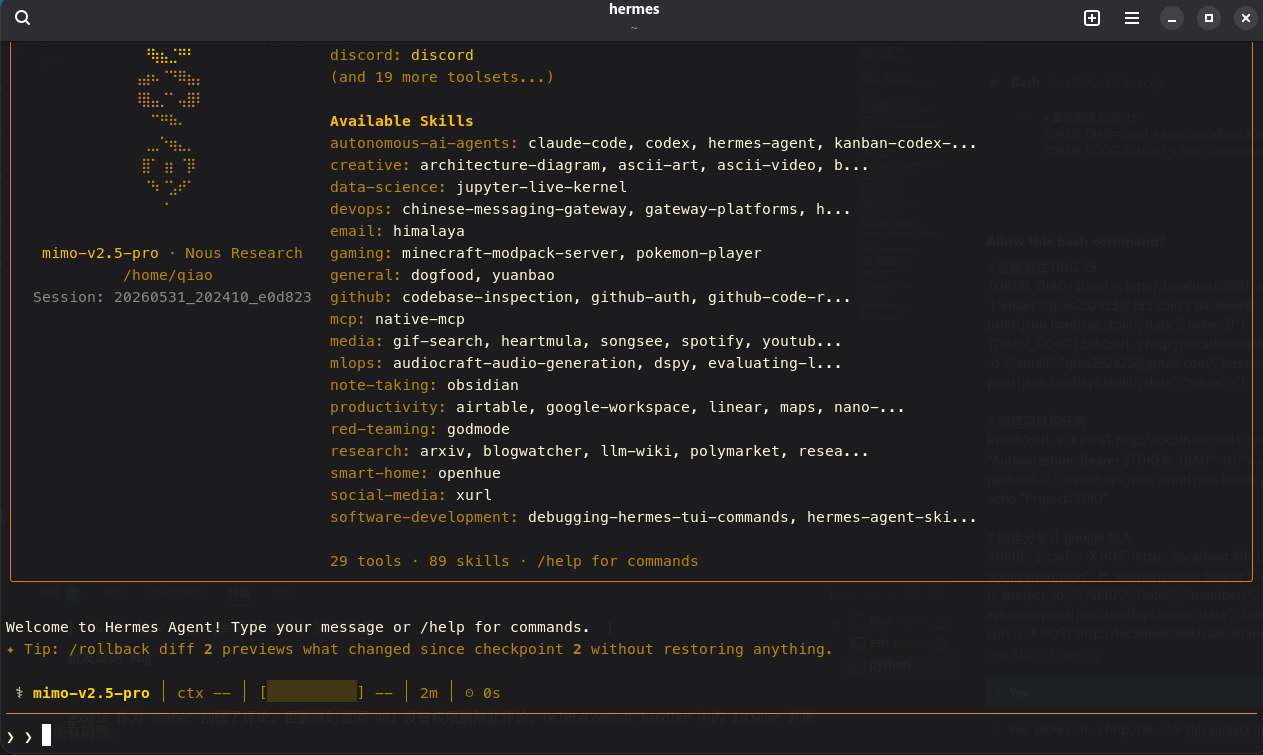Click the hermes window title

pyautogui.click(x=634, y=10)
